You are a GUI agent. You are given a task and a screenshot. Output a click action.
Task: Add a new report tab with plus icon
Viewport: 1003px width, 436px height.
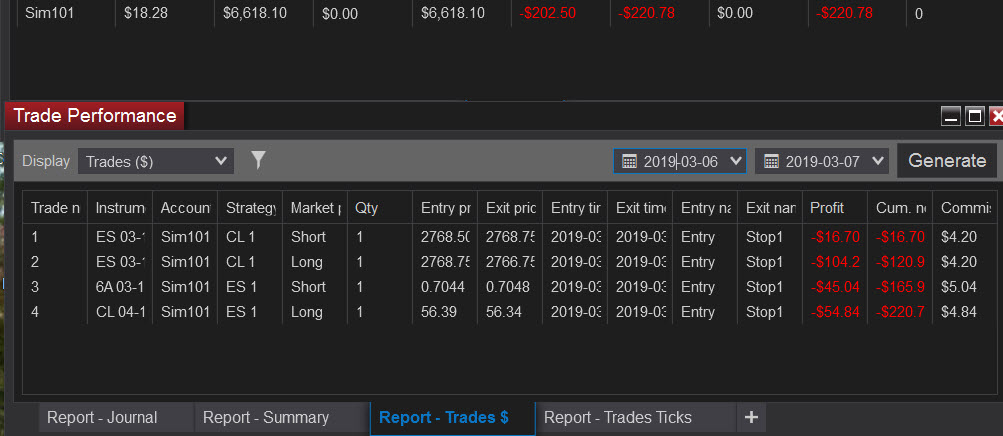(752, 417)
